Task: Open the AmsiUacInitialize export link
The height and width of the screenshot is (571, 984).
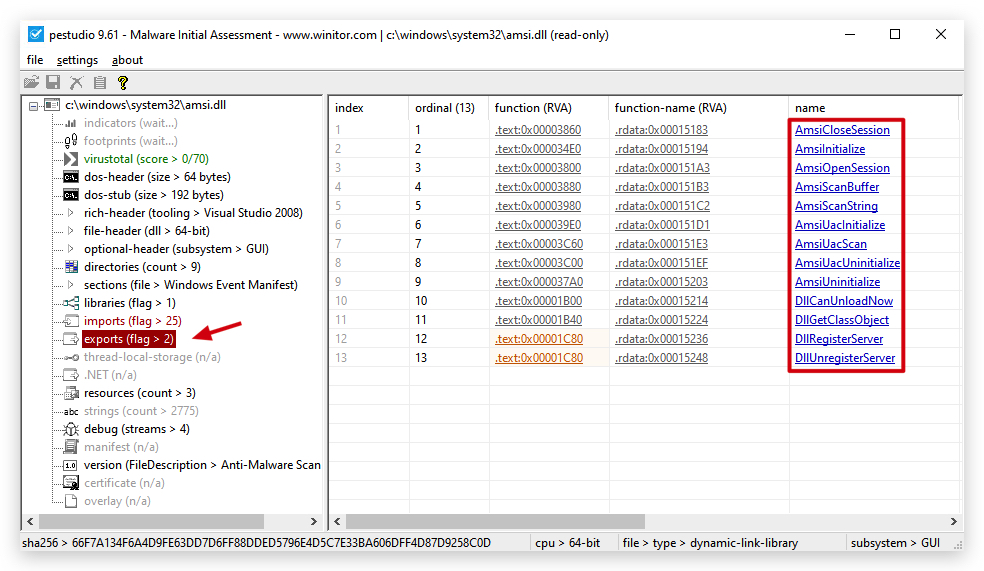Action: pos(840,225)
